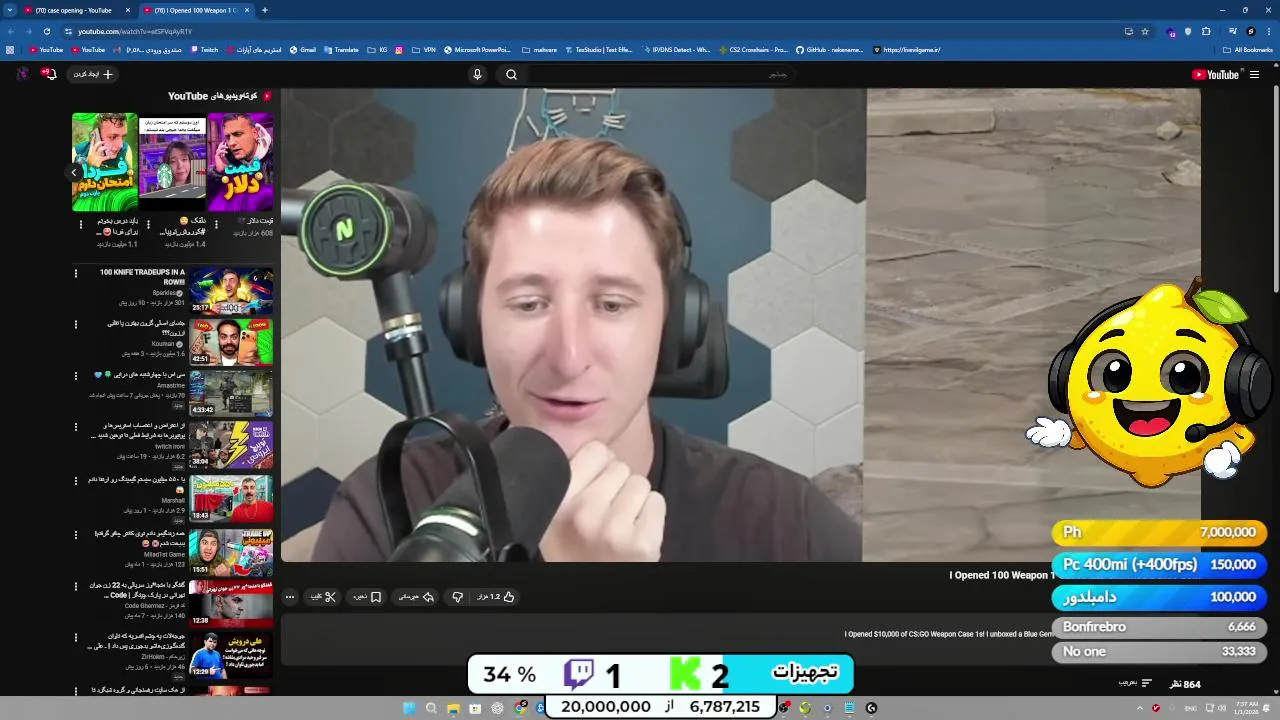
Task: Open Windows taskbar search
Action: (431, 708)
